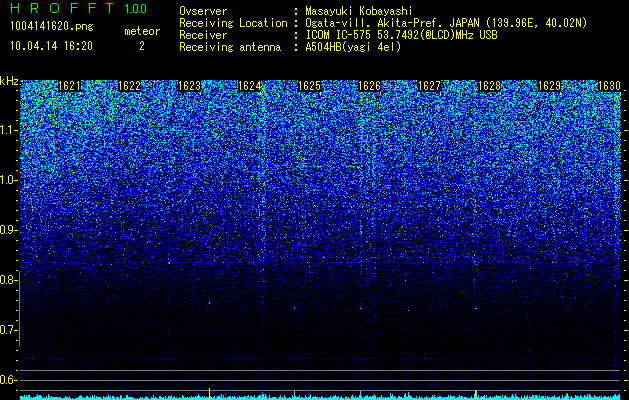Click the meteor count label
Viewport: 629px width, 400px height.
click(x=142, y=31)
